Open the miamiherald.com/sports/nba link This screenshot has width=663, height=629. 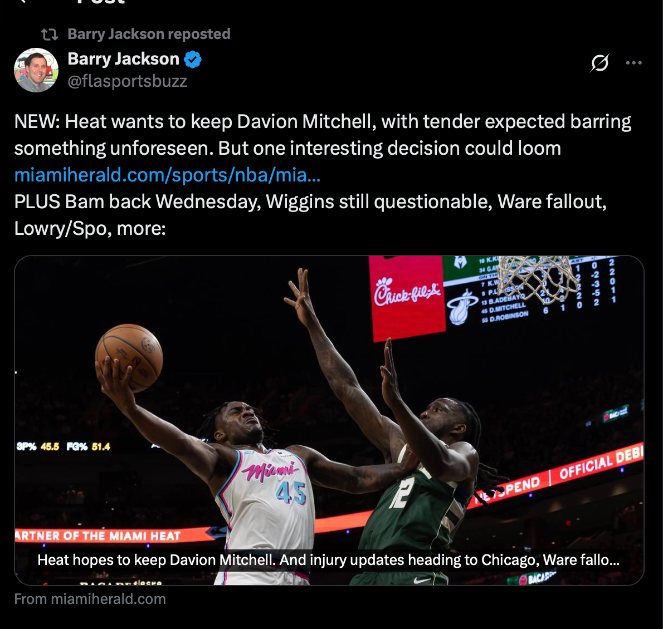[x=167, y=175]
